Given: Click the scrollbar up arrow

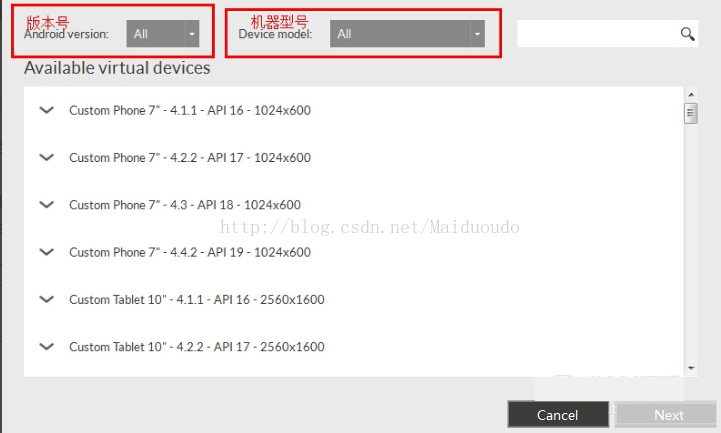Looking at the screenshot, I should pyautogui.click(x=691, y=94).
